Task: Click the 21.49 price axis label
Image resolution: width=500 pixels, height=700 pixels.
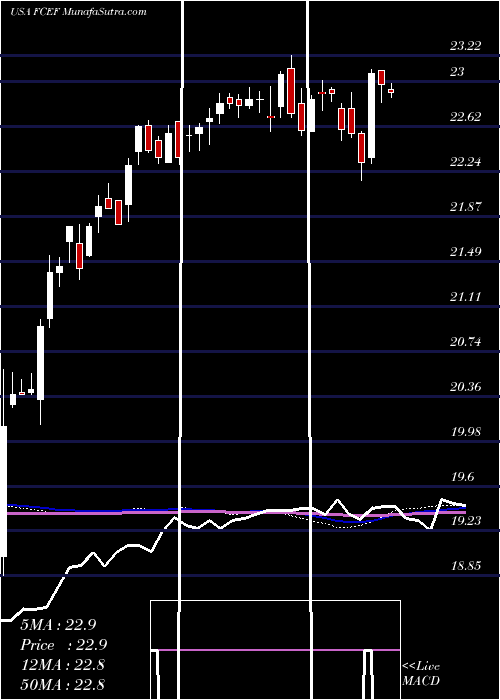Action: click(x=466, y=252)
